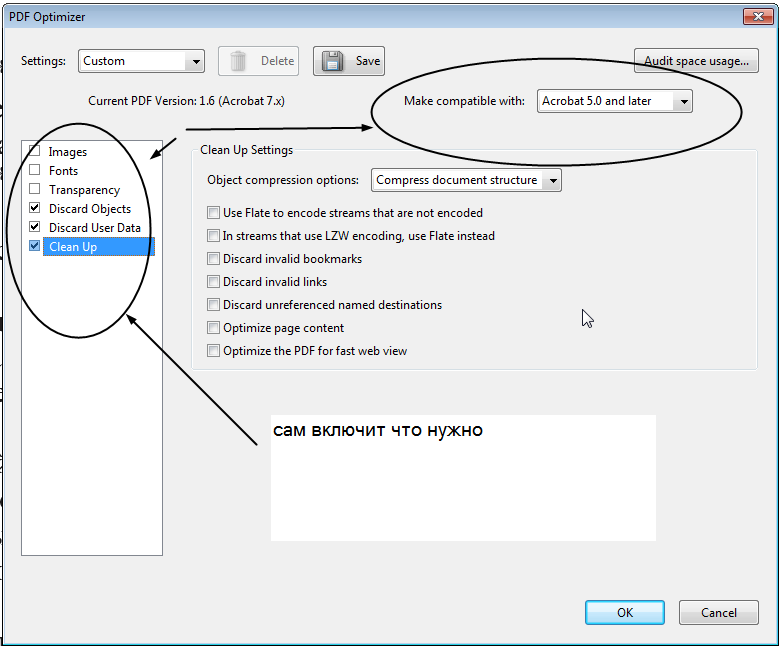Select the Transparency panel item
779x646 pixels.
point(84,190)
